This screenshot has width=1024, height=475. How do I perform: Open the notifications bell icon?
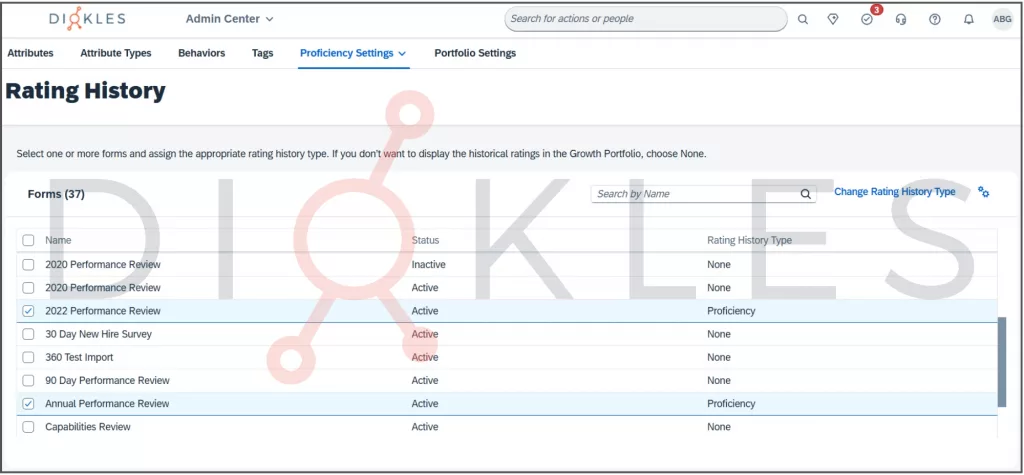coord(968,19)
